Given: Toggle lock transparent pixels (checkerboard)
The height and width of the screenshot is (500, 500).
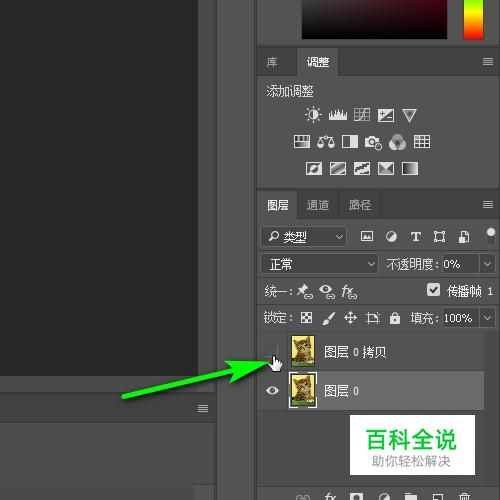Looking at the screenshot, I should coord(306,318).
